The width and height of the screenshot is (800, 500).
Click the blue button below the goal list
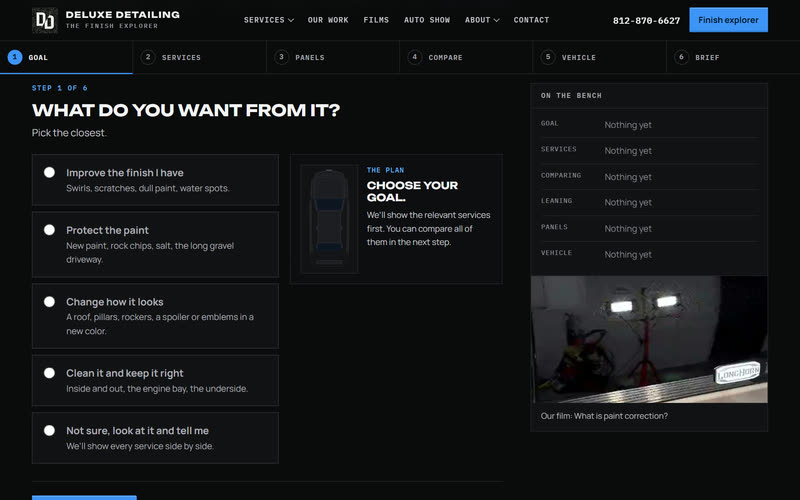(84, 497)
